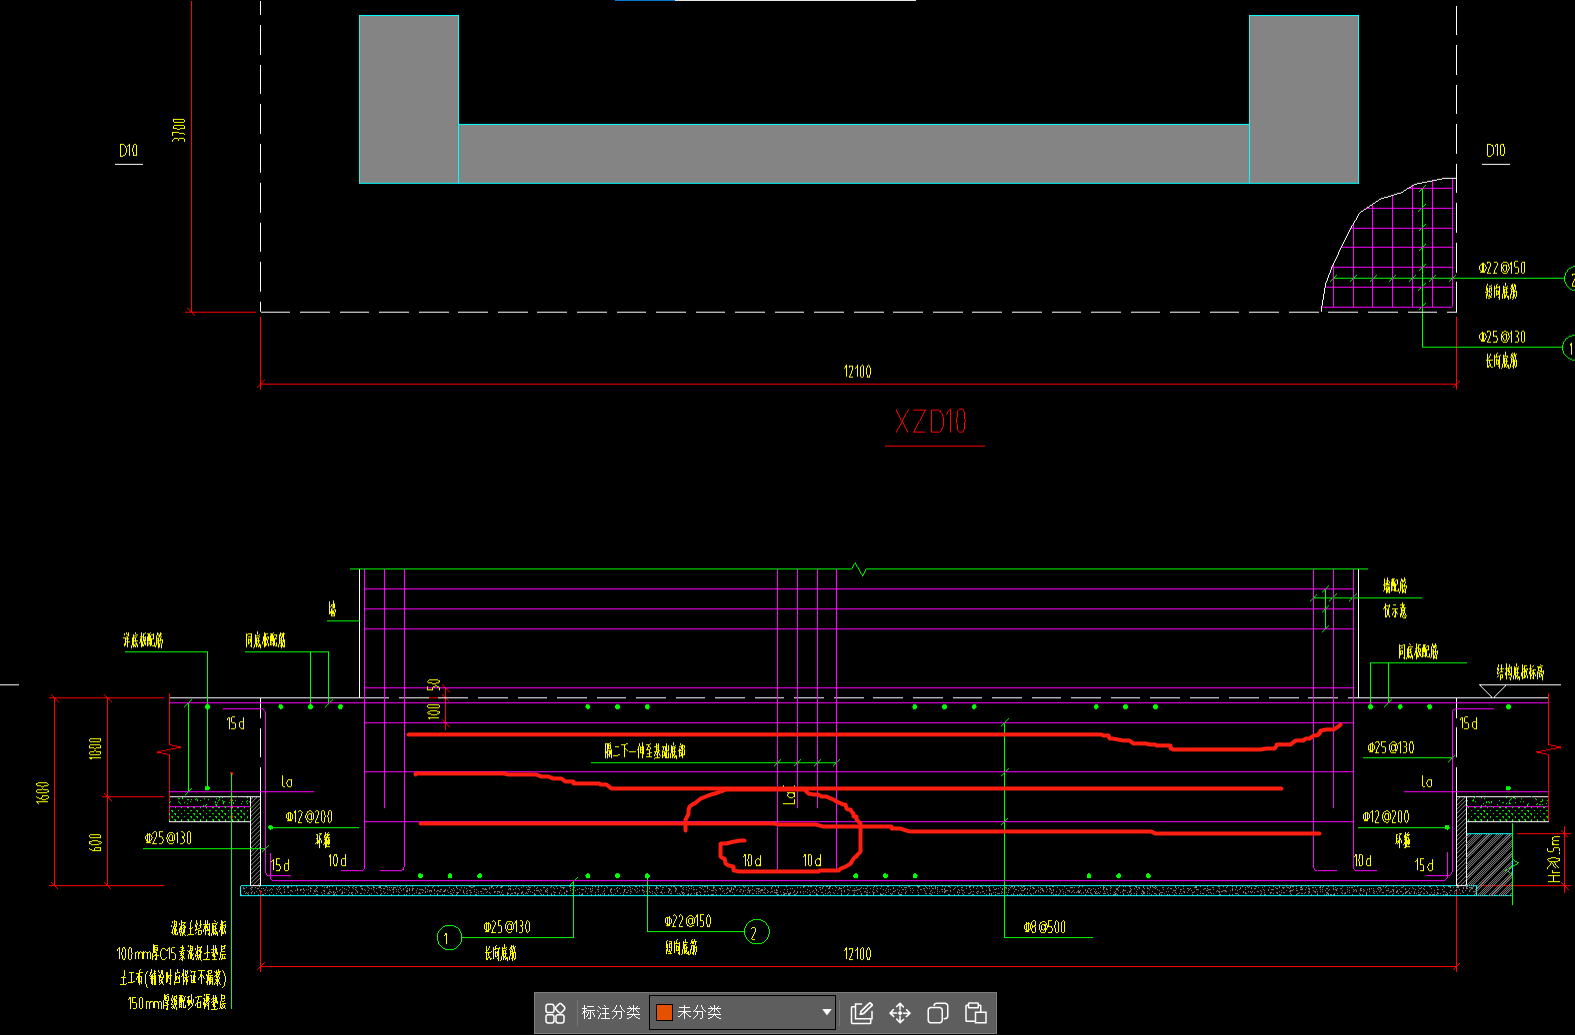Click the paste annotation icon
Screen dimensions: 1575x1035
click(x=976, y=1013)
